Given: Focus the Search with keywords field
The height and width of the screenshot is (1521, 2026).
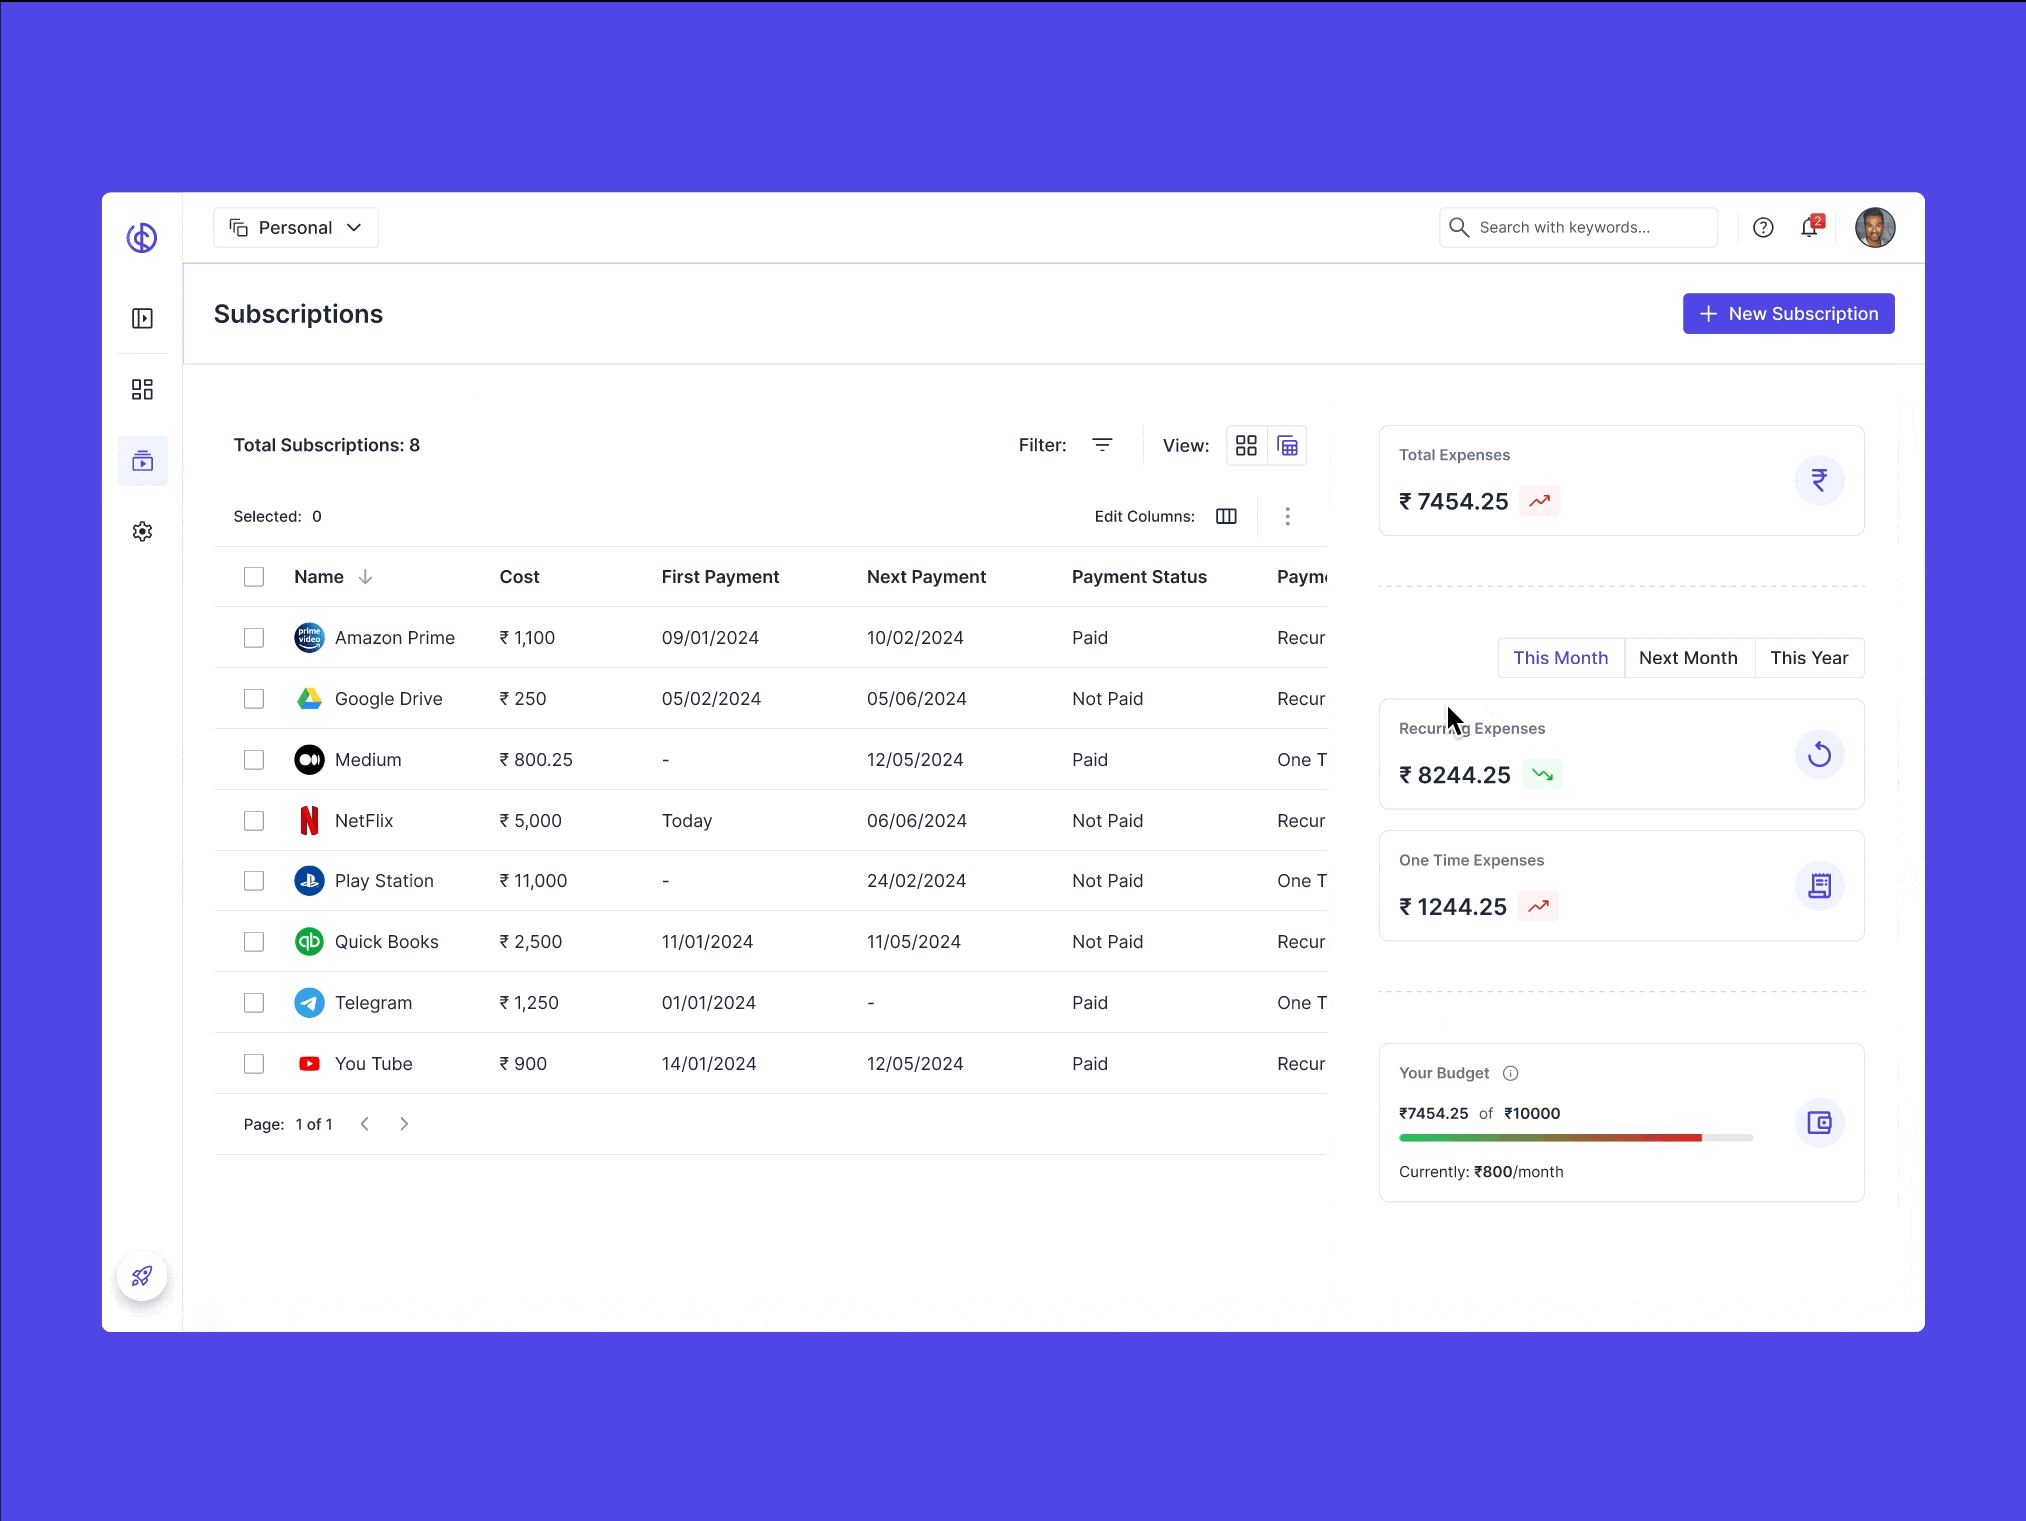Looking at the screenshot, I should [1578, 228].
